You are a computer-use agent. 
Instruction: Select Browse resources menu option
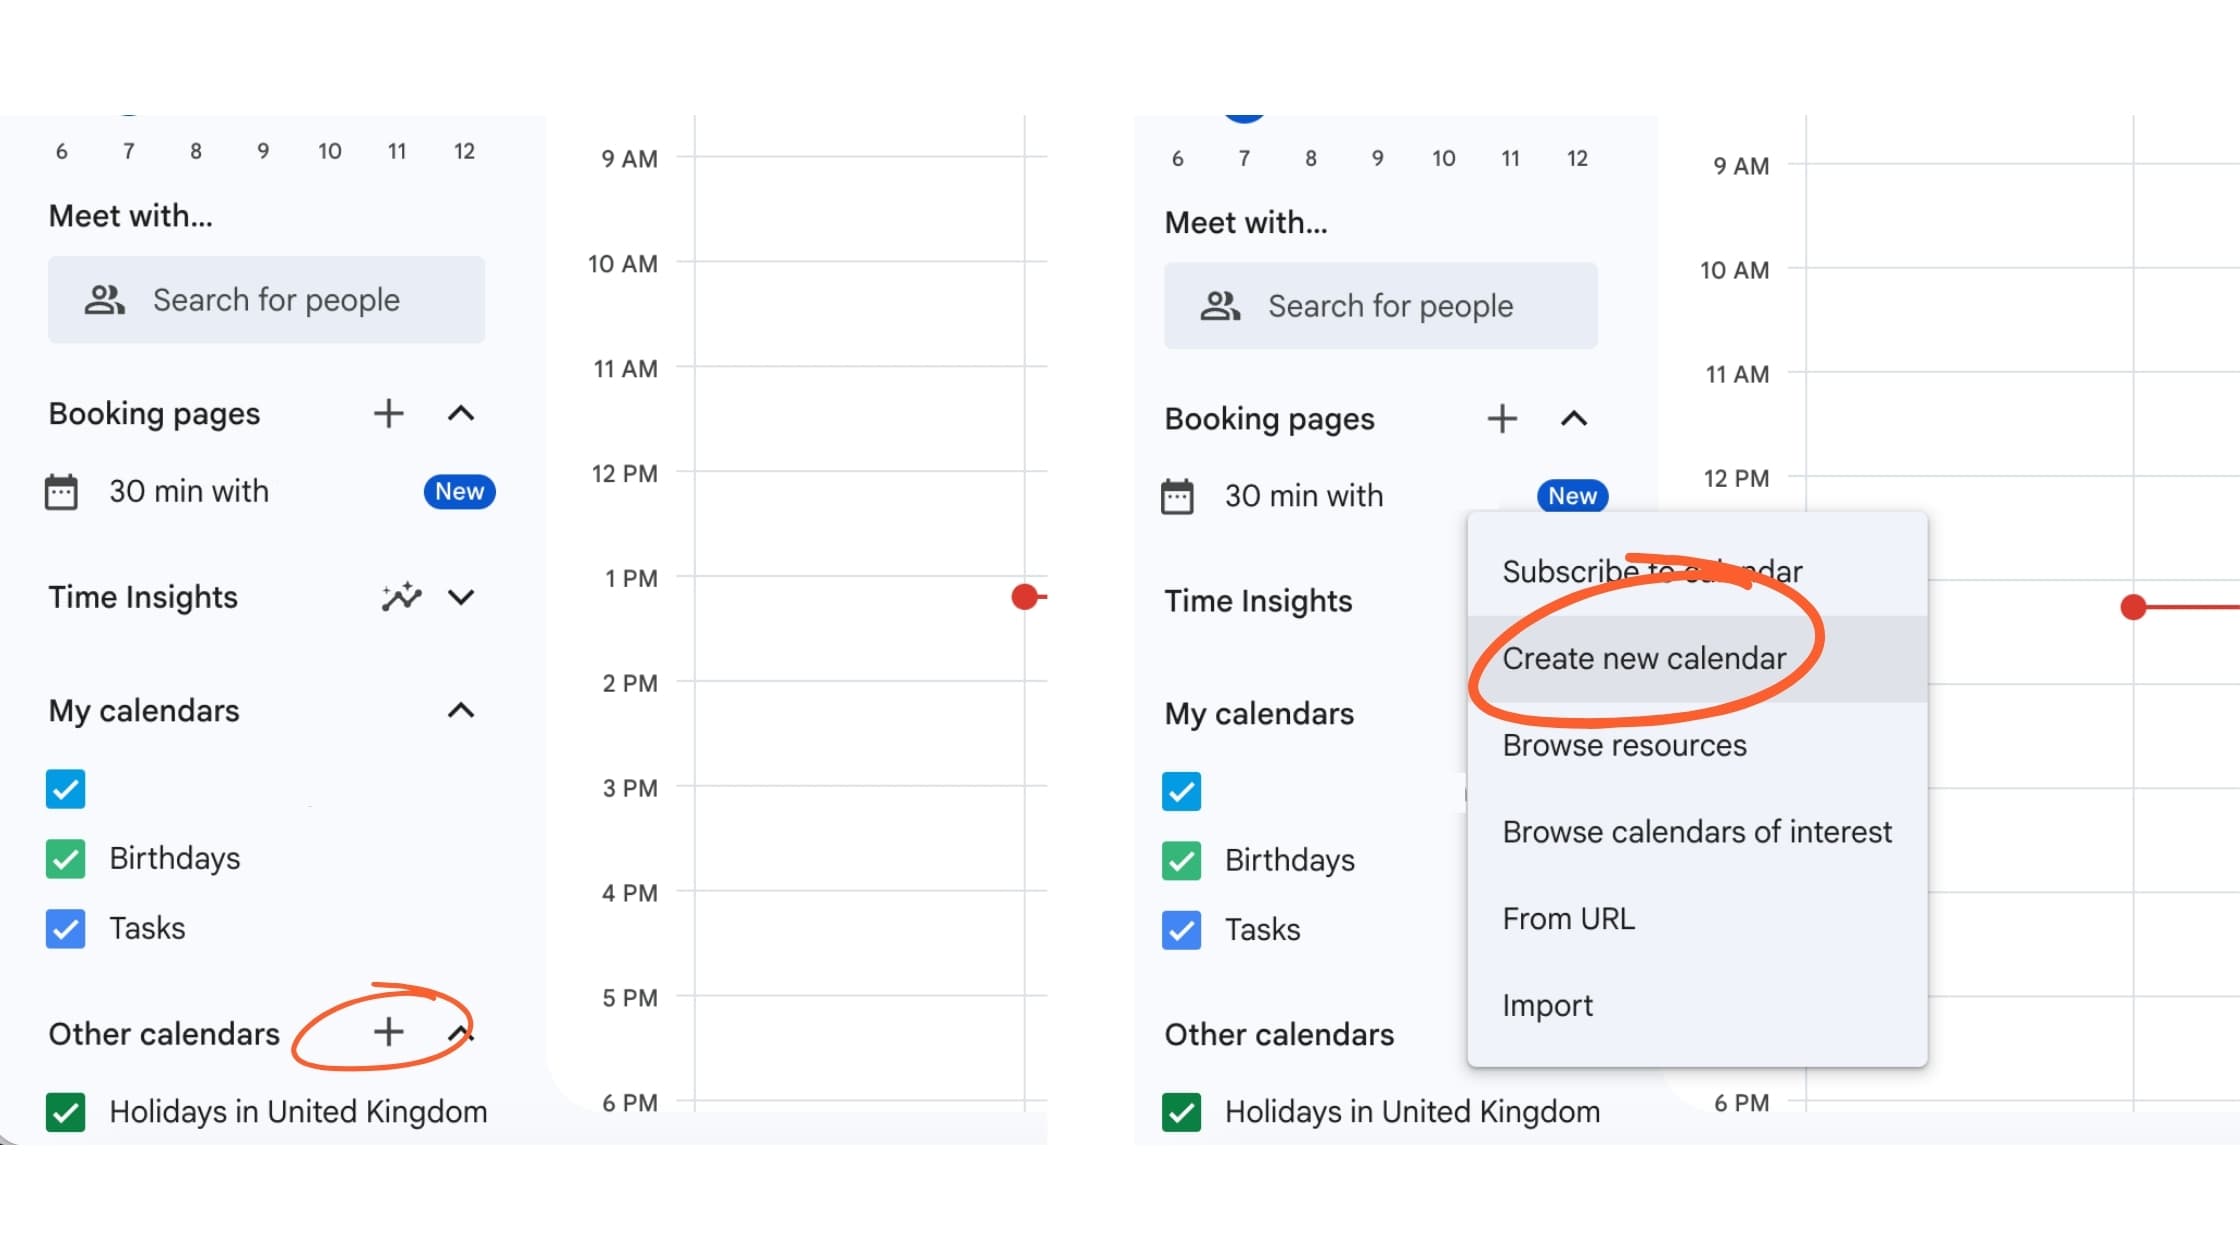[1697, 745]
